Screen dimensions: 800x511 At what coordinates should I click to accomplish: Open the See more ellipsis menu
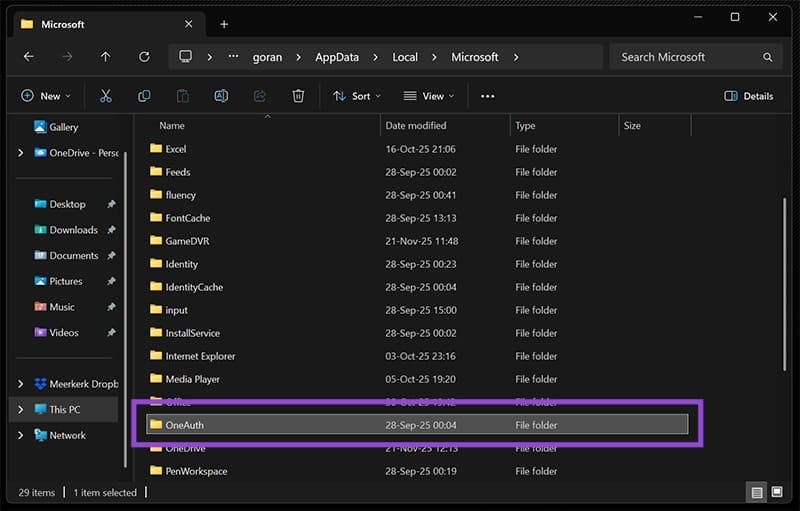click(x=487, y=96)
